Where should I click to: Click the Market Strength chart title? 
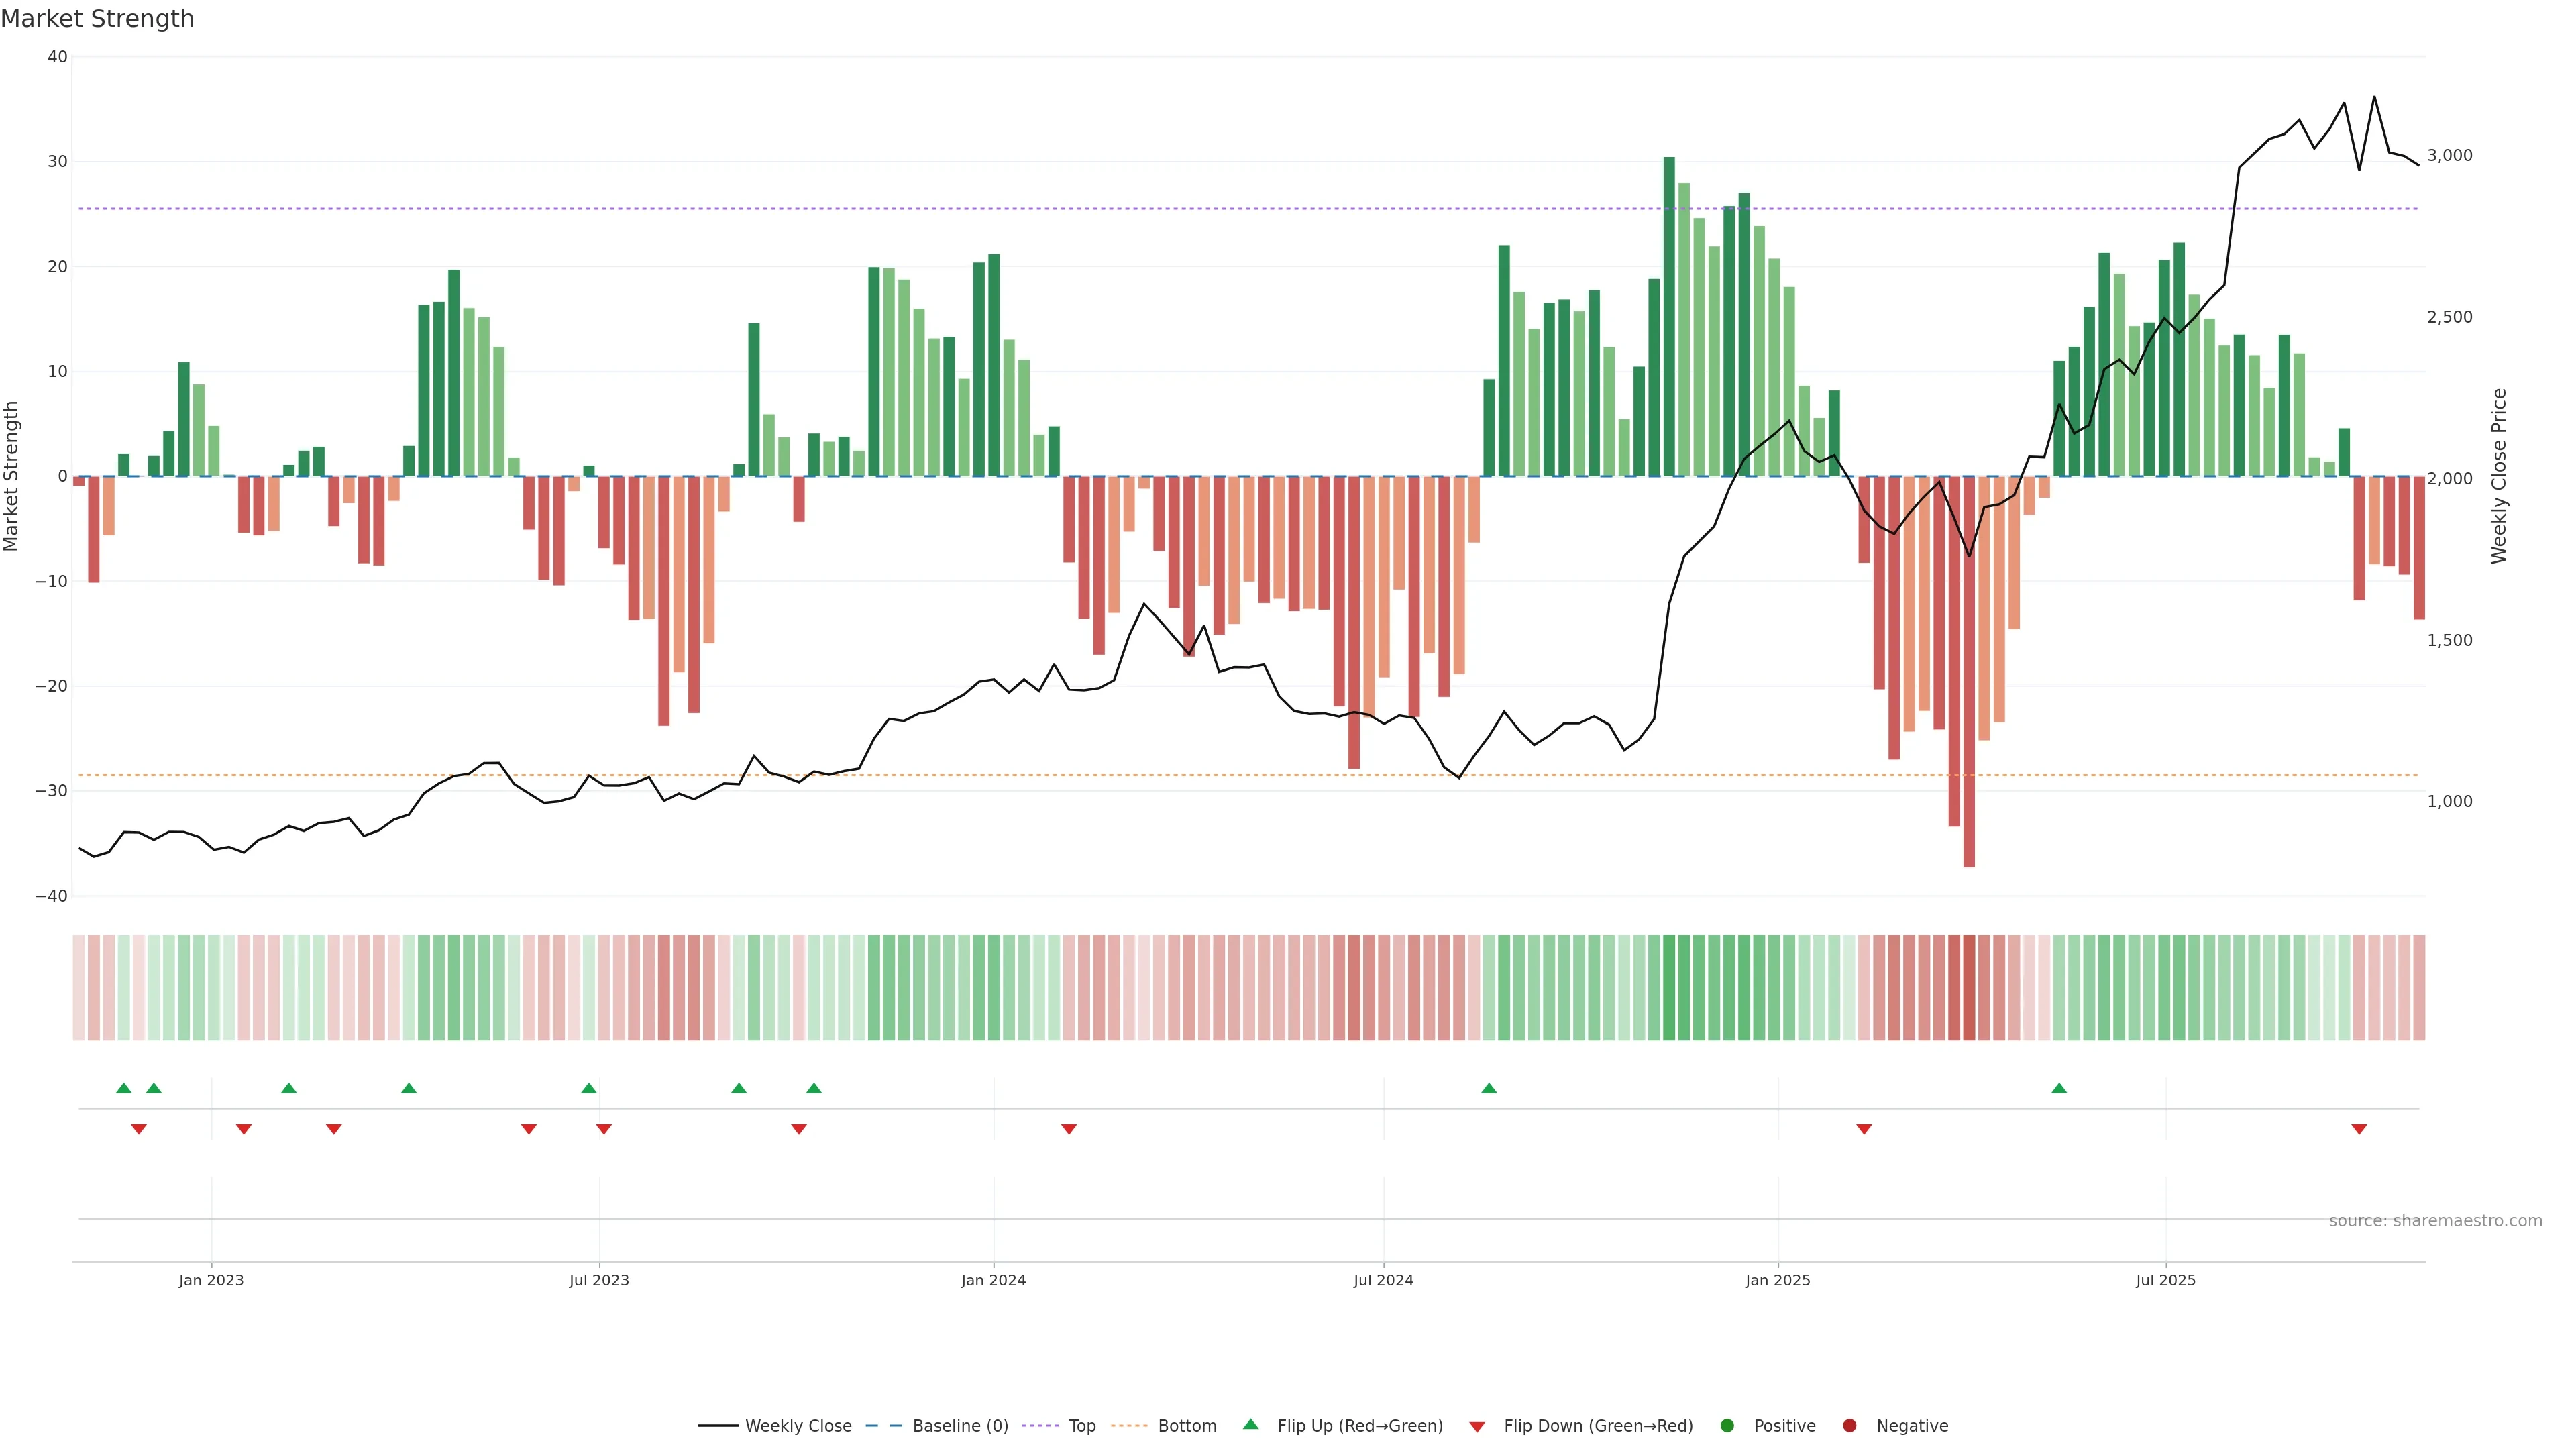click(x=97, y=18)
